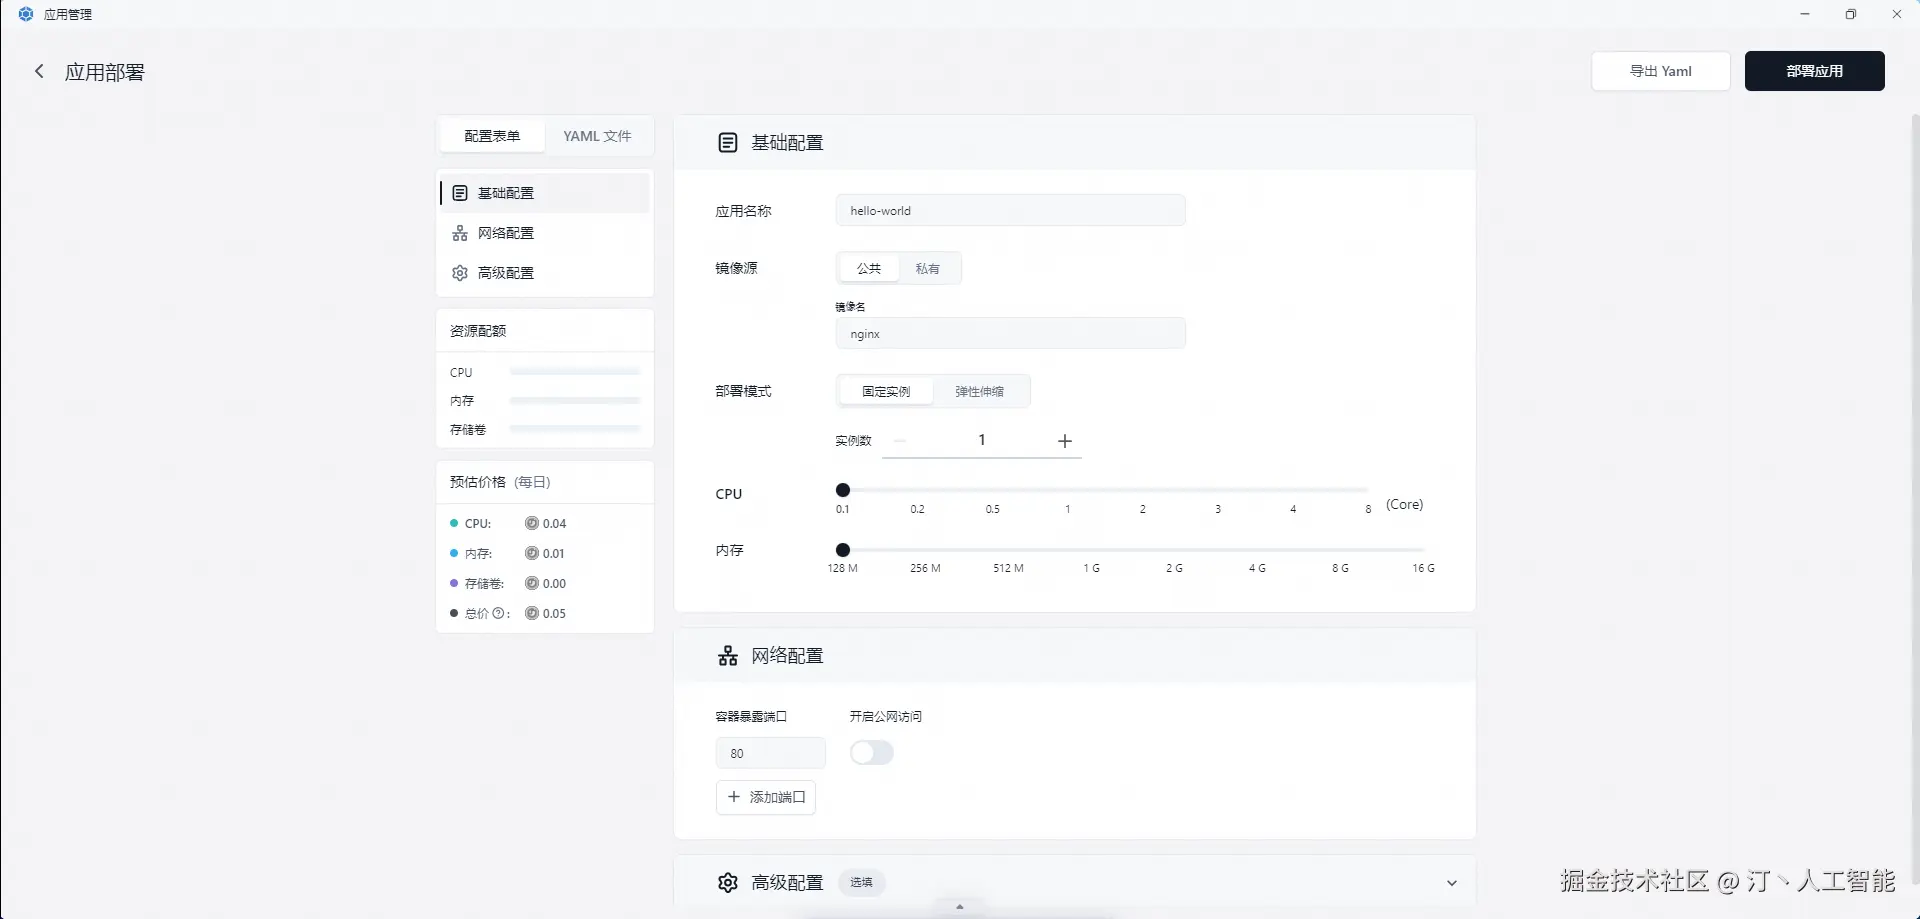
Task: Click the 镜像名 input with nginx
Action: [1011, 334]
